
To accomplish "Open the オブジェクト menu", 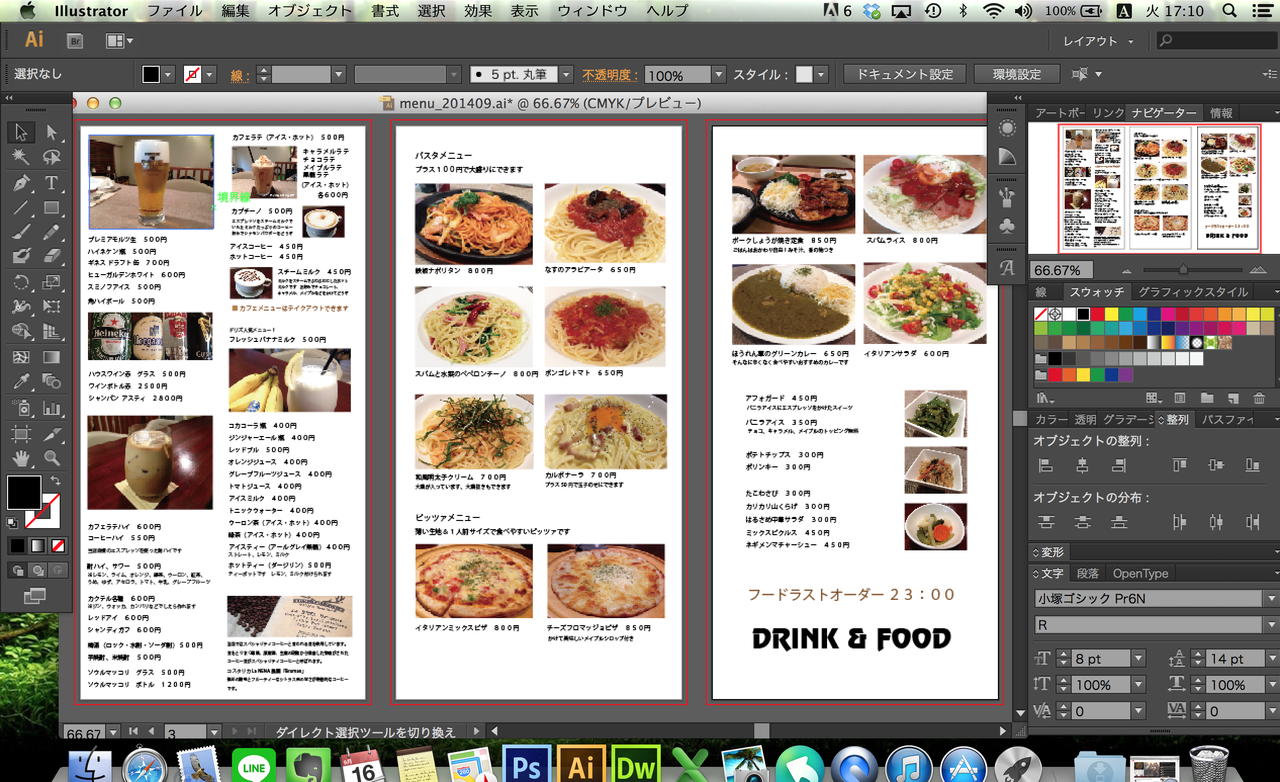I will click(309, 11).
